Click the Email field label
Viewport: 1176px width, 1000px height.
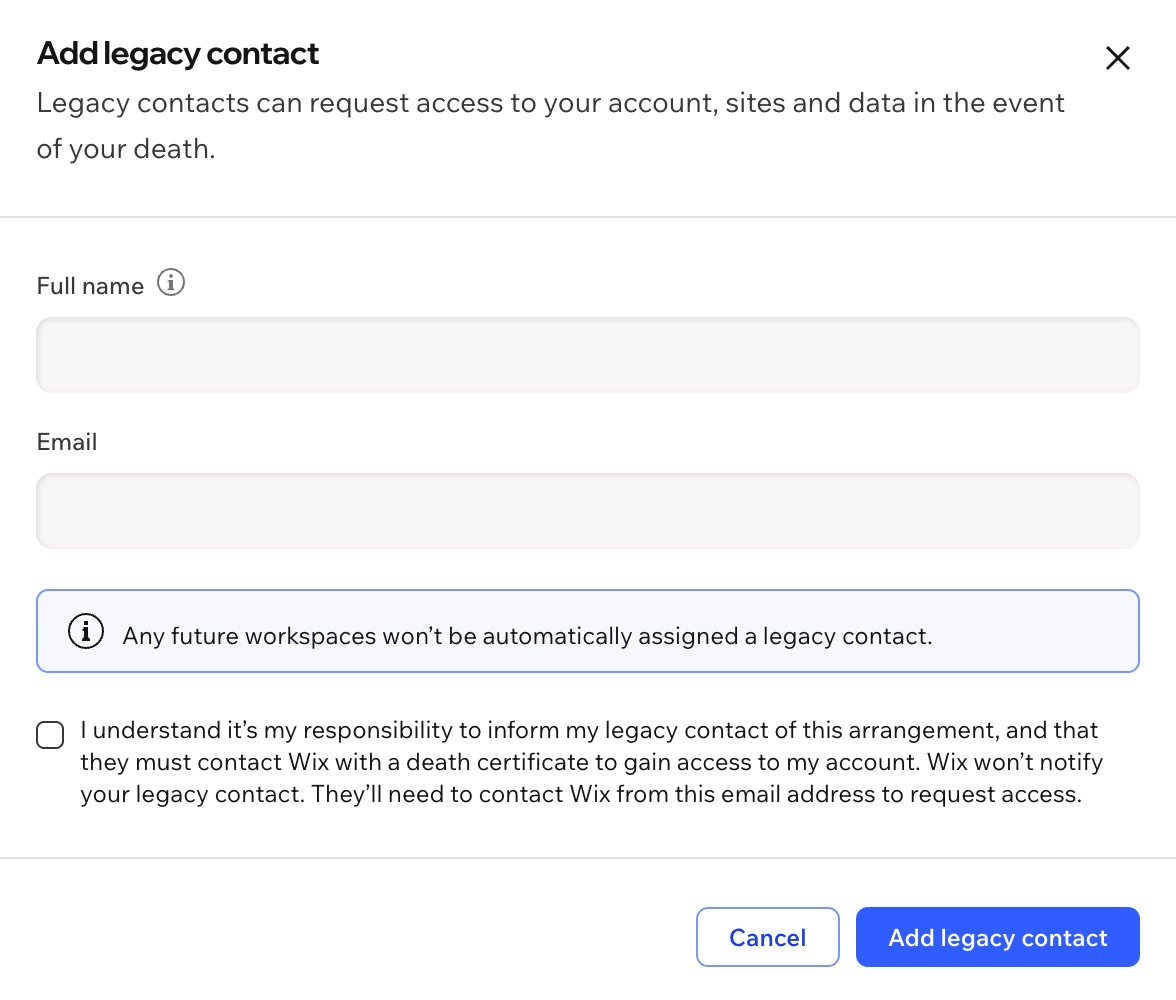pos(67,442)
